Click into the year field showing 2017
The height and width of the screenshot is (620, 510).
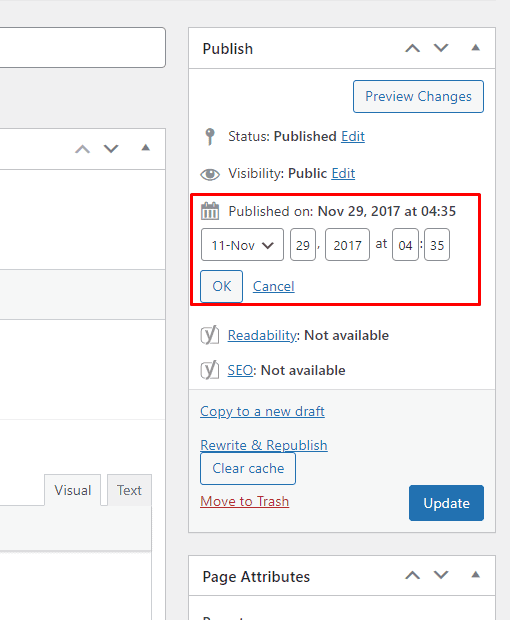[x=348, y=245]
